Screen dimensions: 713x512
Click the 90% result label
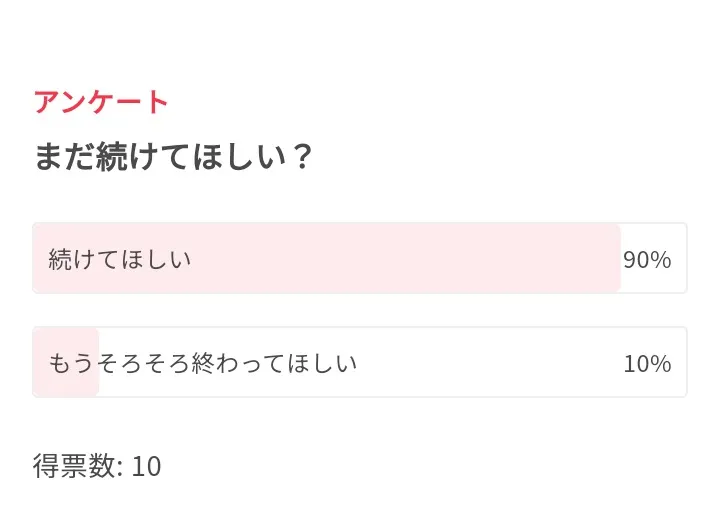click(647, 260)
